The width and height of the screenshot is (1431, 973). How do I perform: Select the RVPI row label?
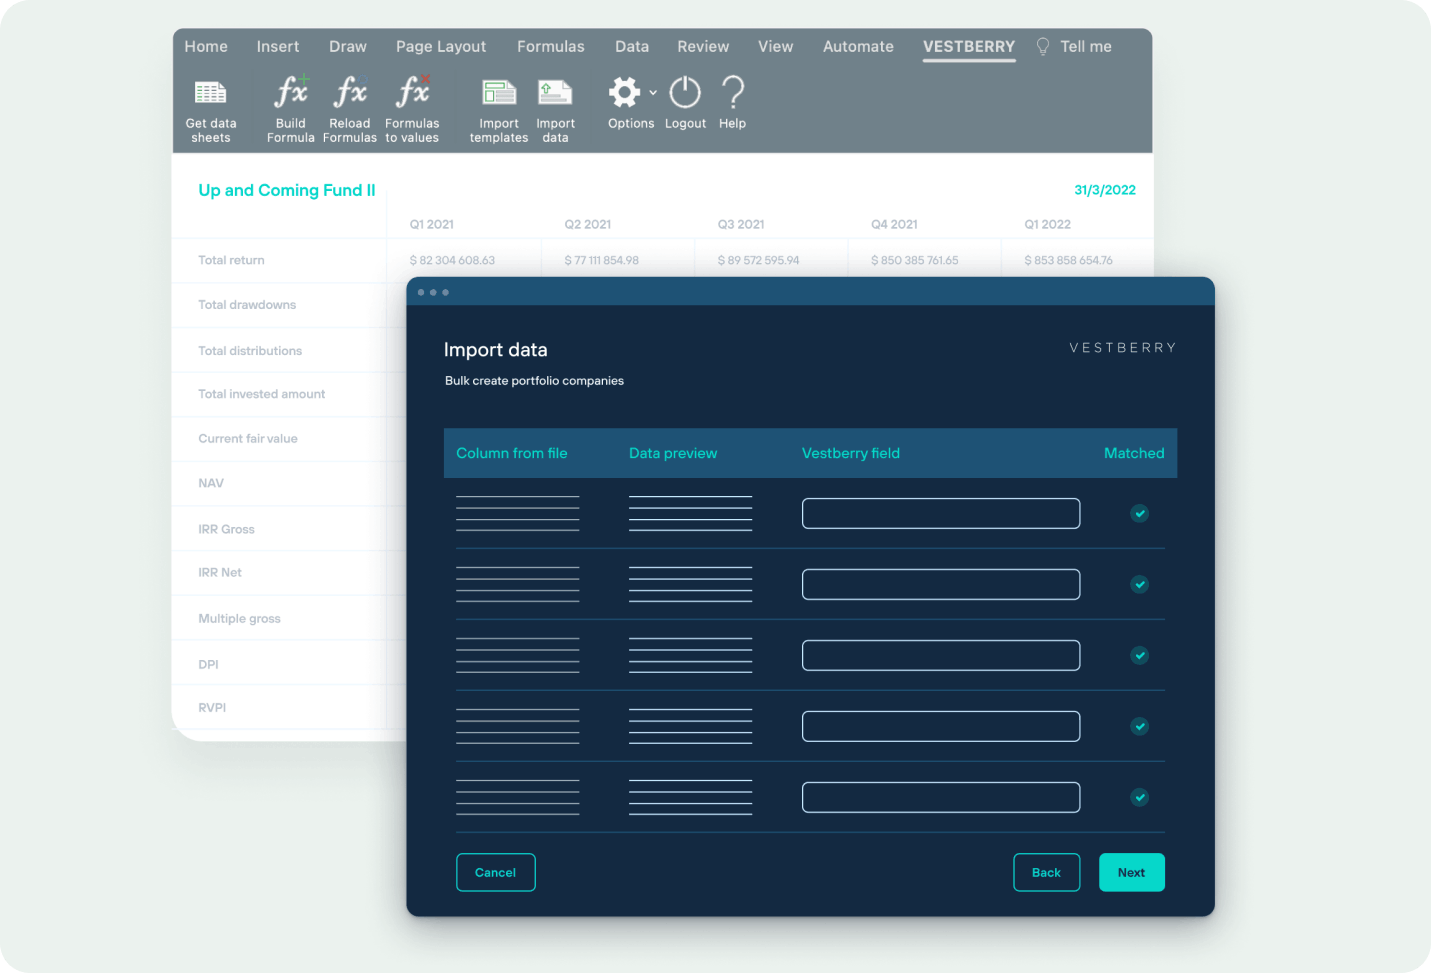[x=212, y=707]
